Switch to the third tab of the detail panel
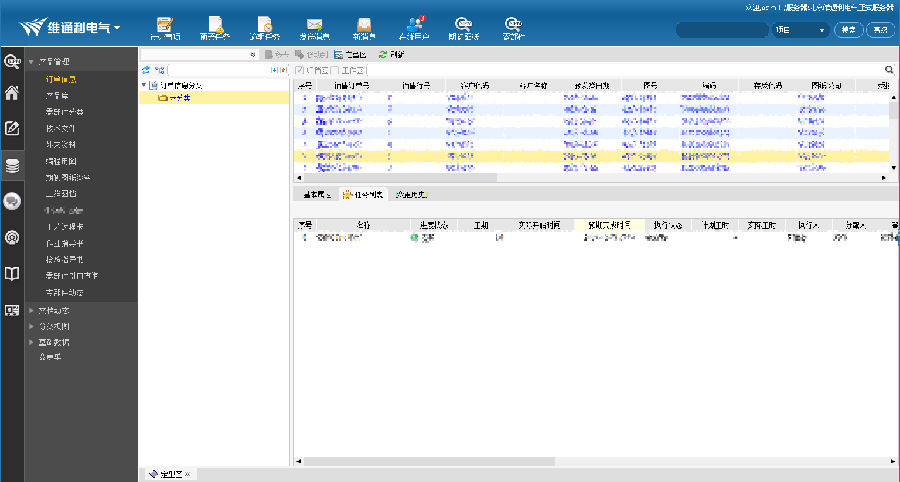The width and height of the screenshot is (900, 482). tap(410, 194)
